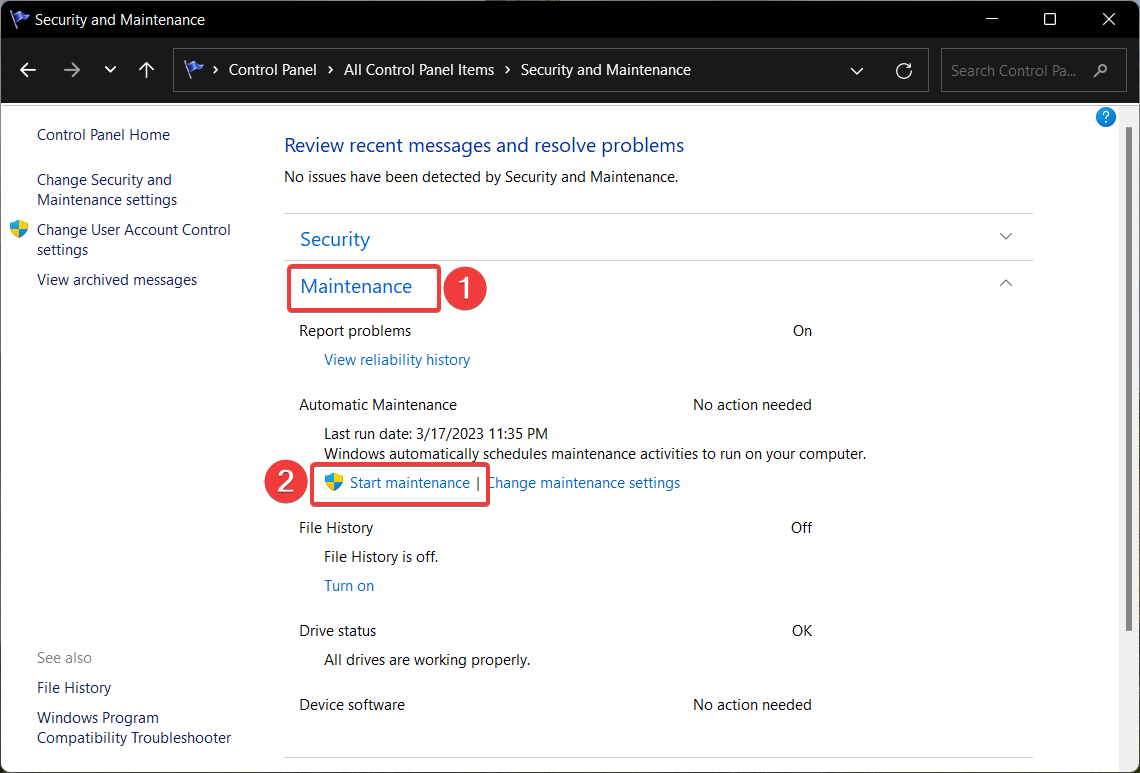Open Change maintenance settings
The height and width of the screenshot is (773, 1140).
click(x=584, y=482)
